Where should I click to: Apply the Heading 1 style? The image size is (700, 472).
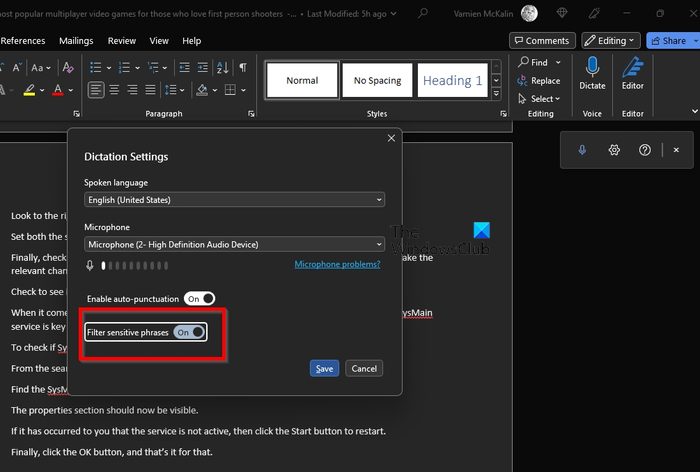pyautogui.click(x=451, y=80)
